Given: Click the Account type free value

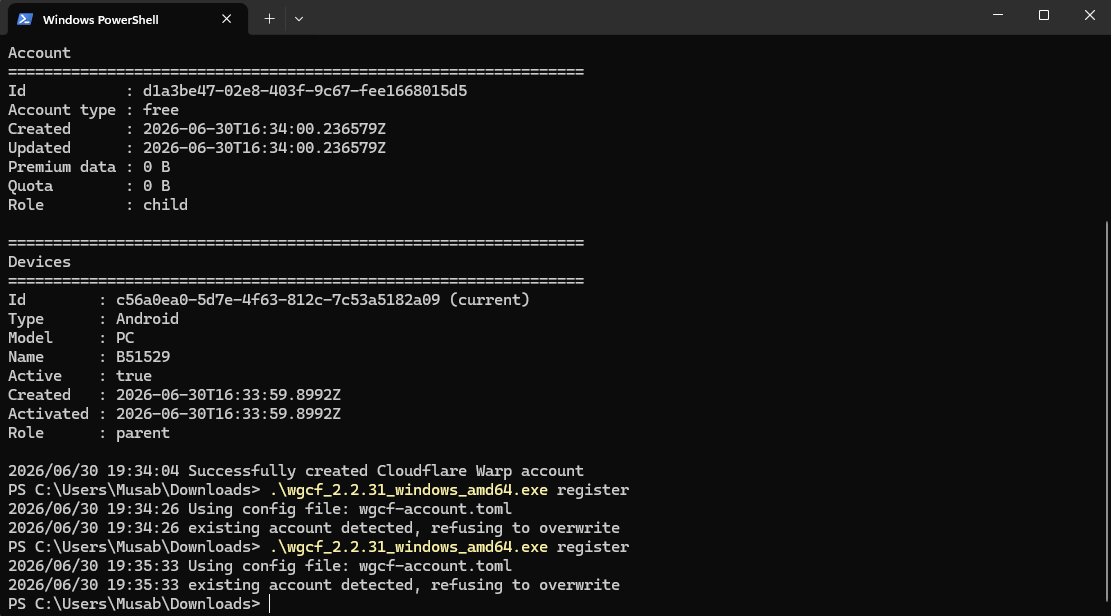Looking at the screenshot, I should pyautogui.click(x=161, y=110).
